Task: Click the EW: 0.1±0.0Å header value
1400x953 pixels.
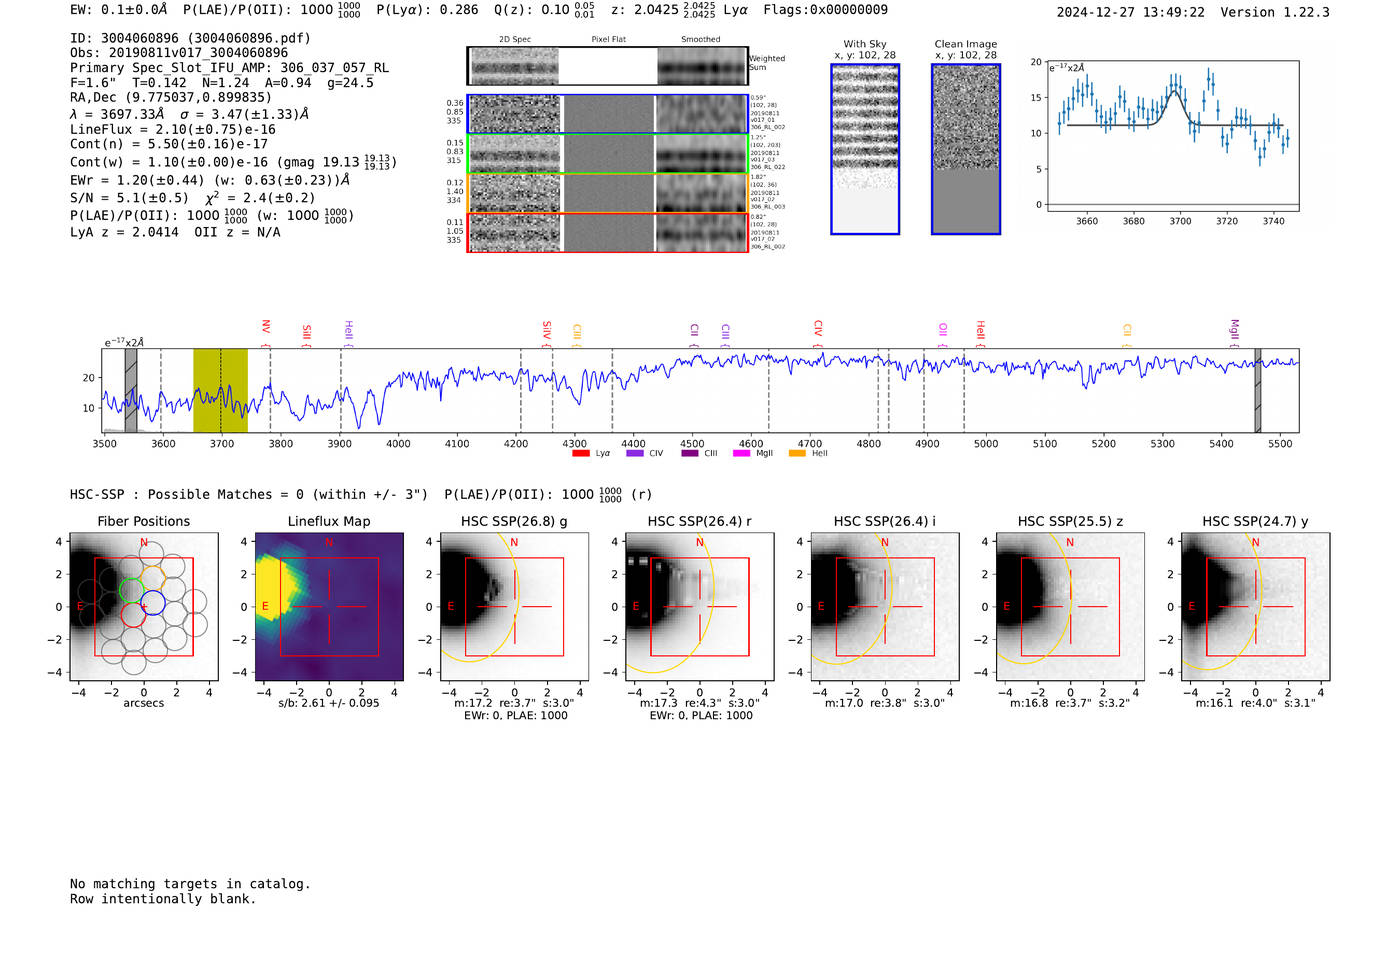Action: point(118,10)
